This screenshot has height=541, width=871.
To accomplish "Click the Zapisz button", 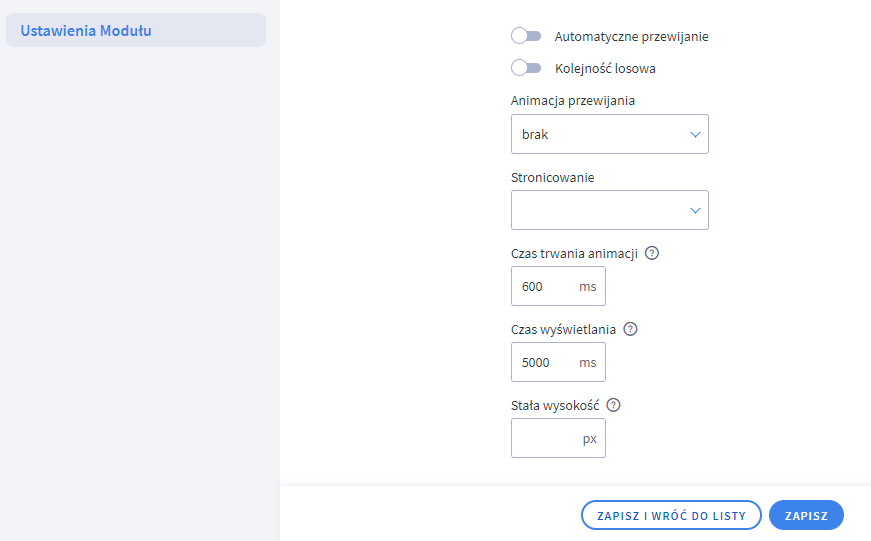I will click(x=806, y=515).
